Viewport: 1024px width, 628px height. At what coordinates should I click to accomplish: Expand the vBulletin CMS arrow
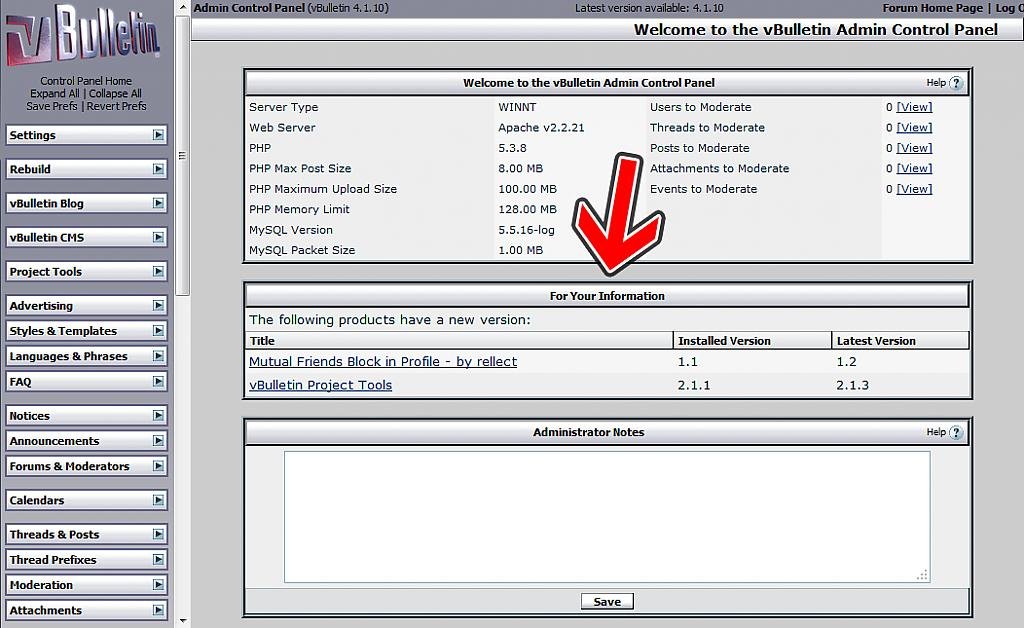coord(158,237)
